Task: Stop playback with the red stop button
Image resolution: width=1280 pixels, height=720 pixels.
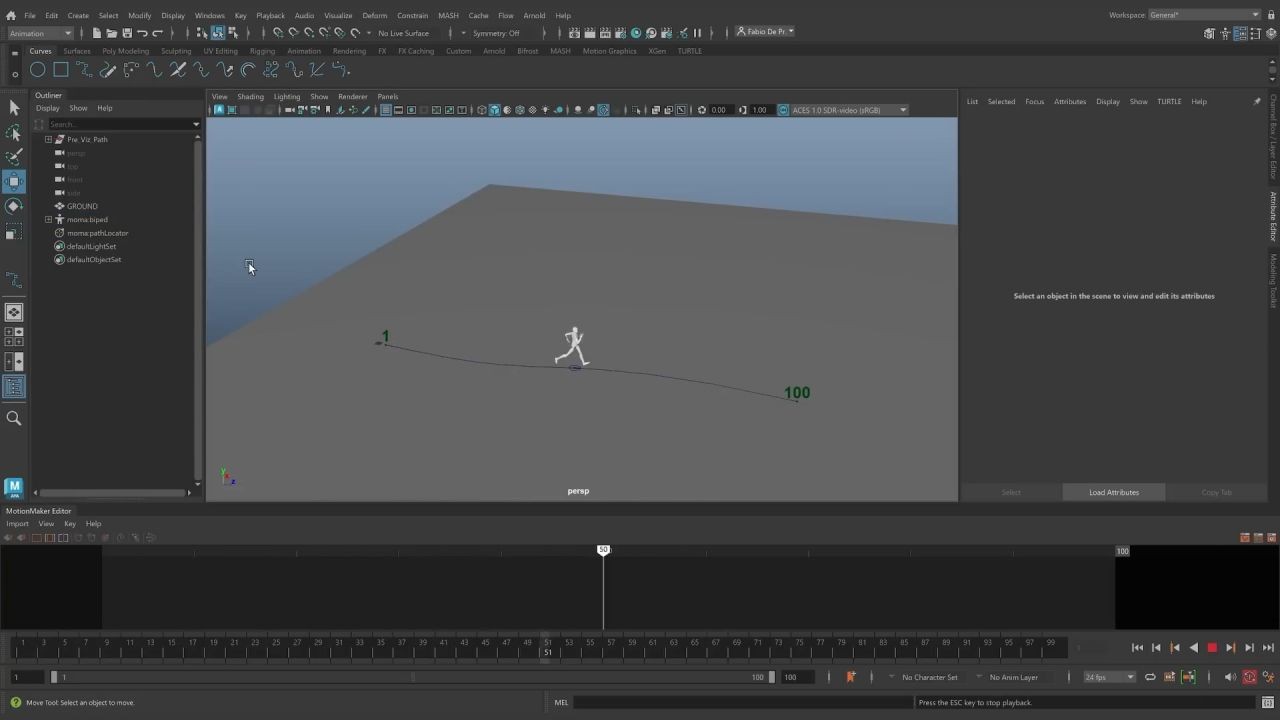Action: tap(1212, 648)
